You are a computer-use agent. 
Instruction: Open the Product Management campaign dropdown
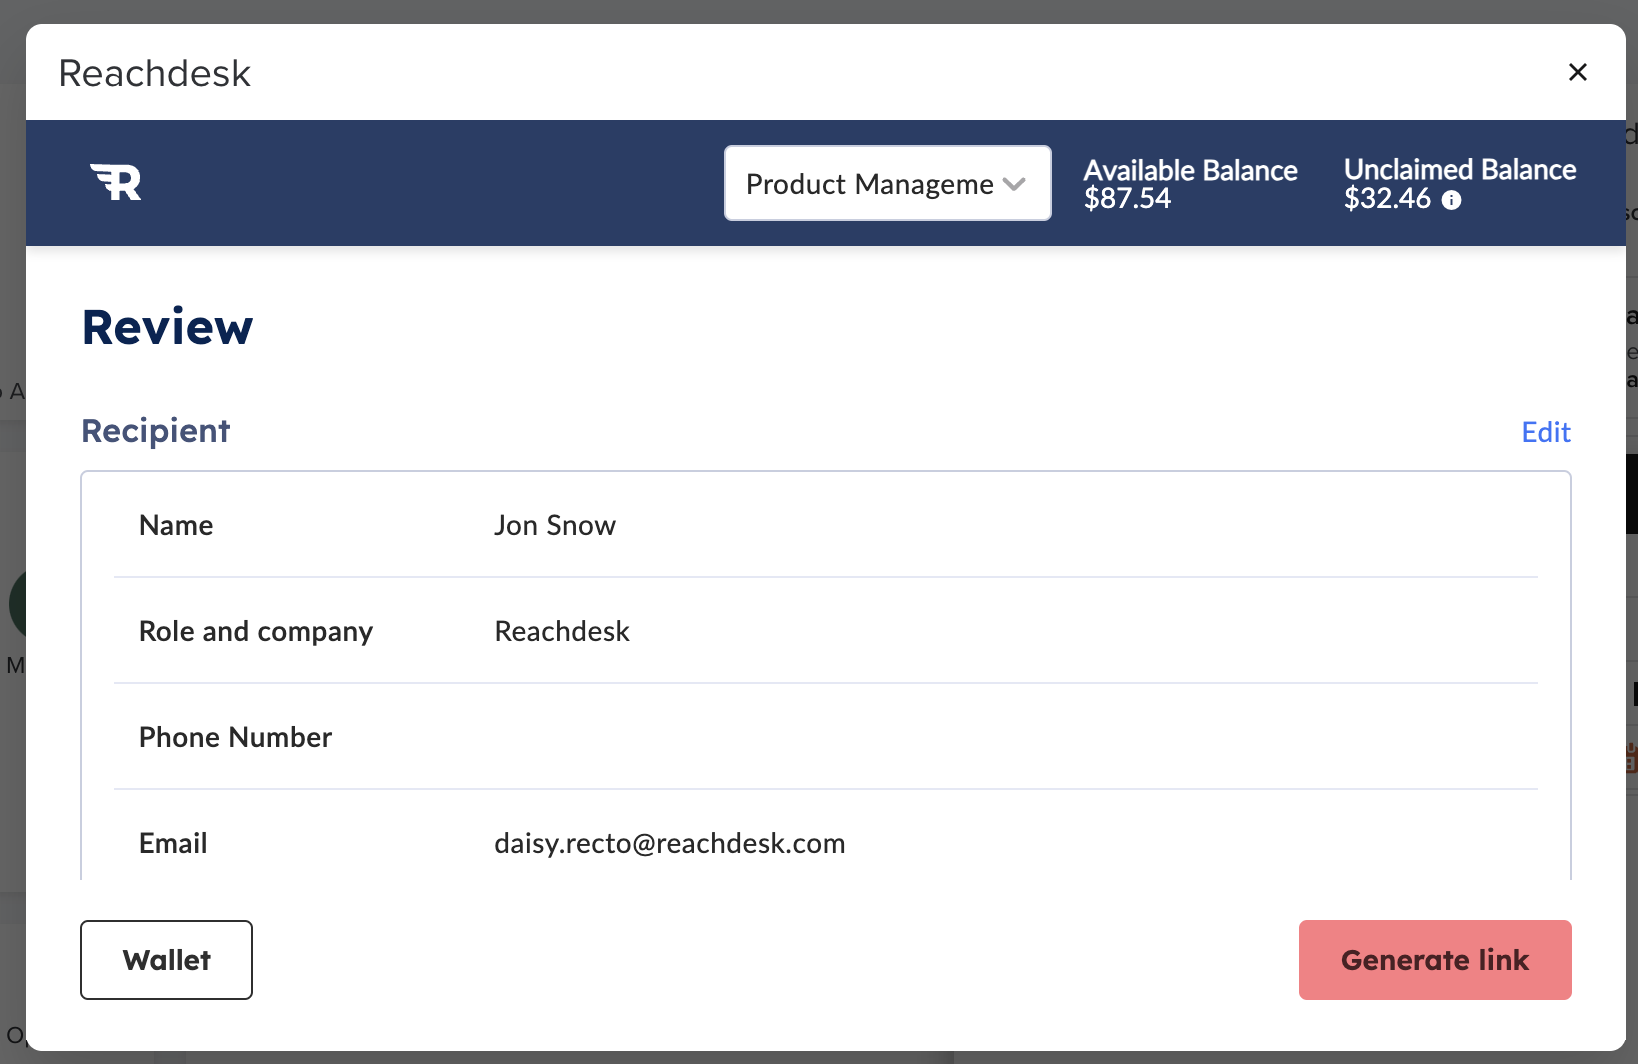click(886, 183)
